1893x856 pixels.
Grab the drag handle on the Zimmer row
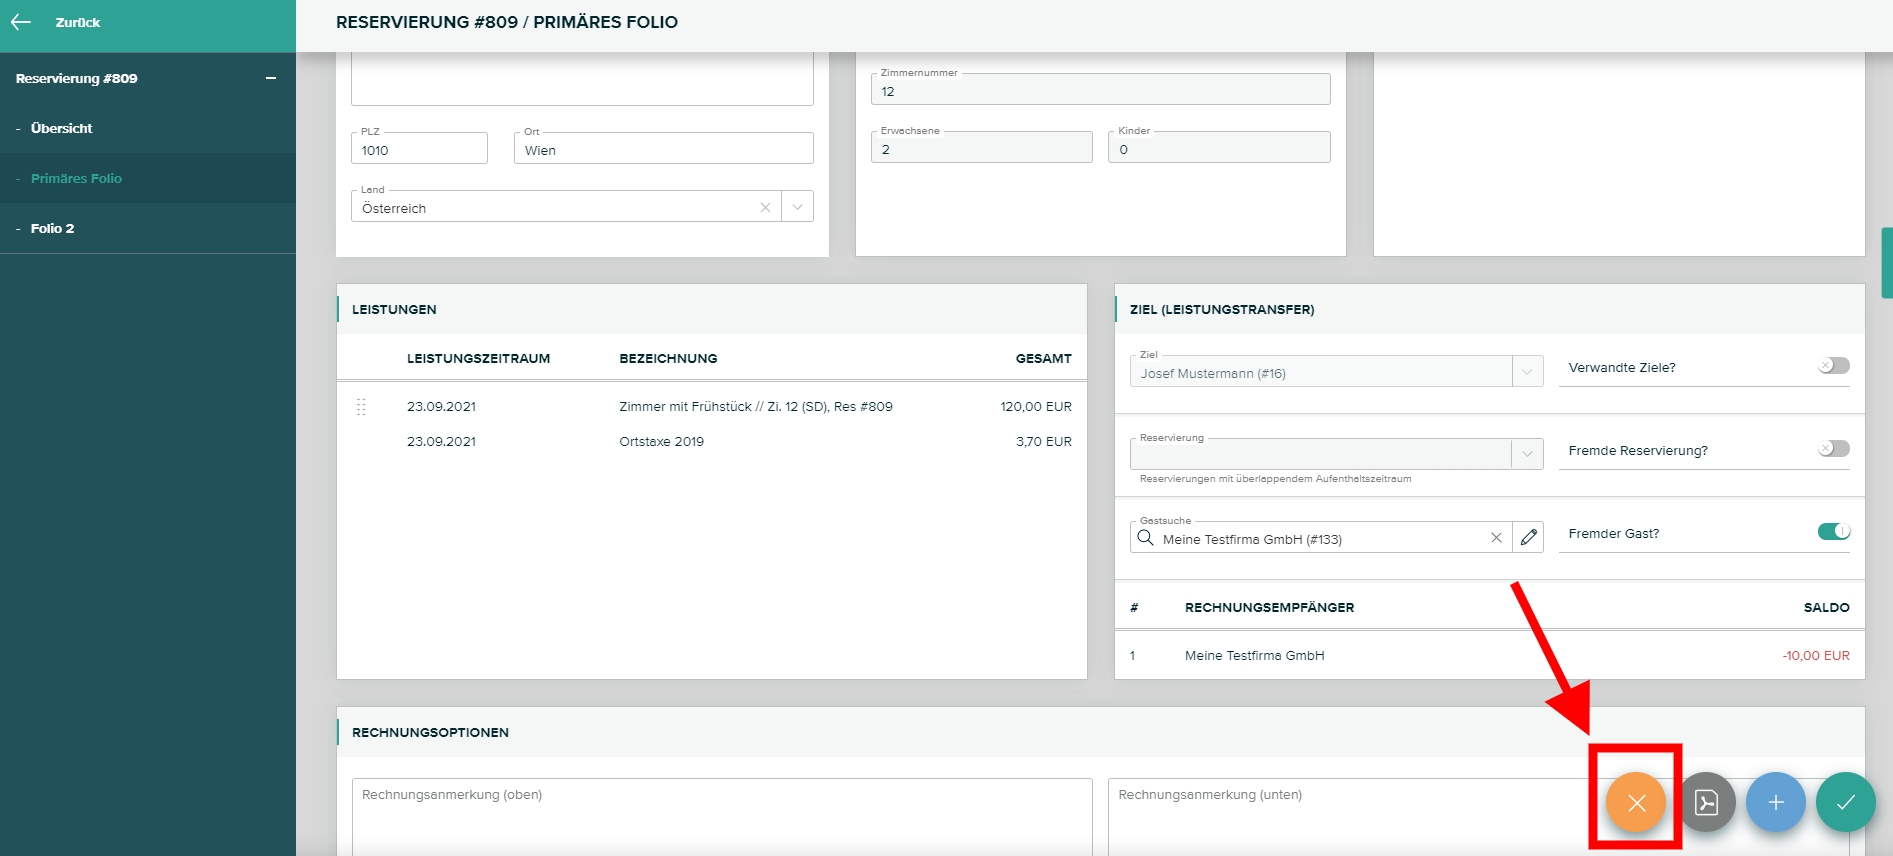361,407
